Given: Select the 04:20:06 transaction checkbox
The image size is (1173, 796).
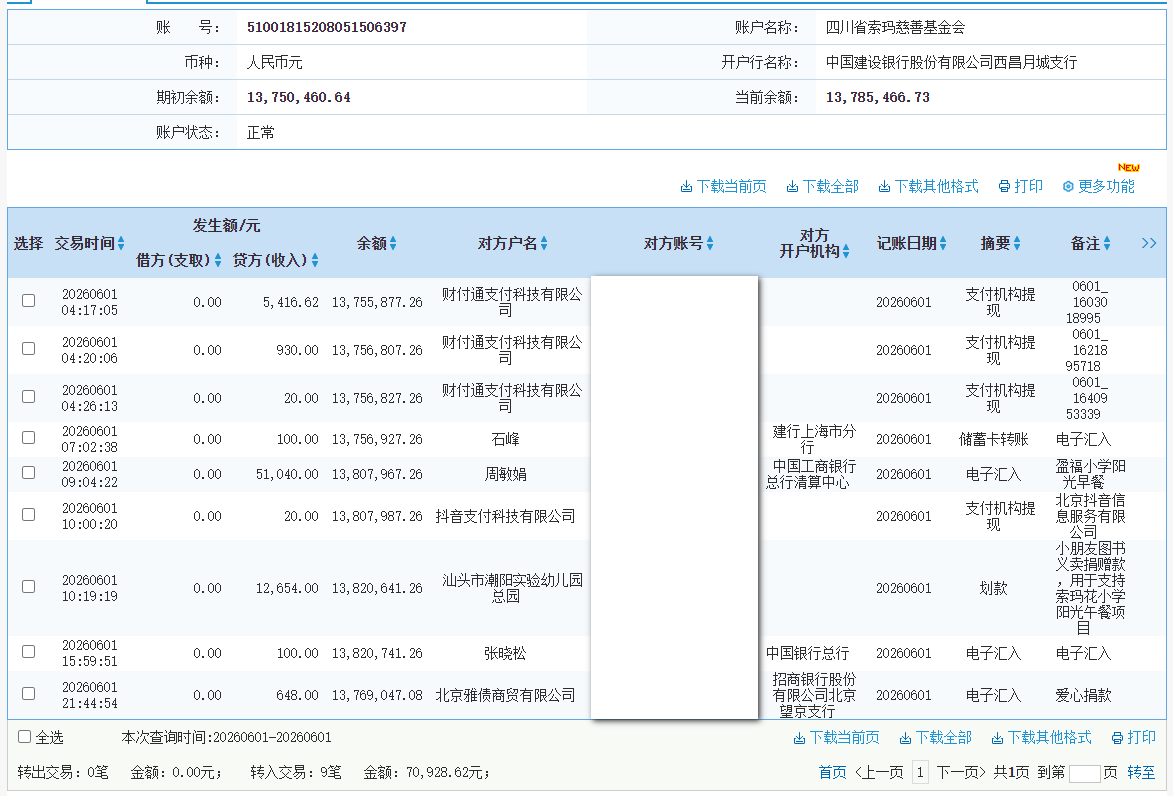Looking at the screenshot, I should (x=28, y=349).
